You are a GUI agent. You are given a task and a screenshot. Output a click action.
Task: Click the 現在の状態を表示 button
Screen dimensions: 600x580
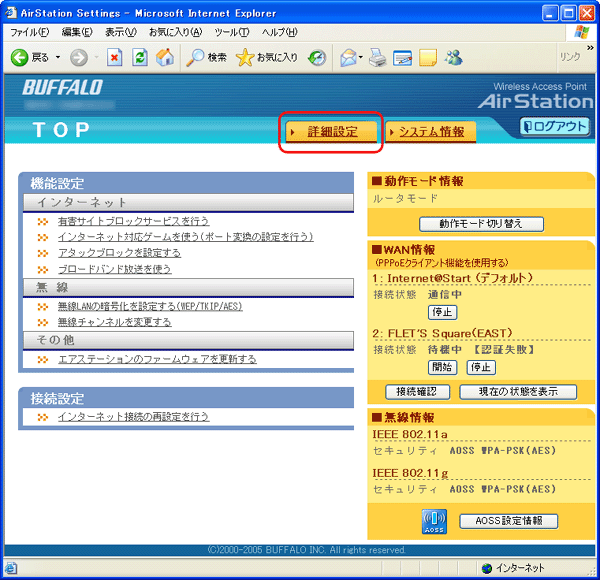tap(518, 392)
